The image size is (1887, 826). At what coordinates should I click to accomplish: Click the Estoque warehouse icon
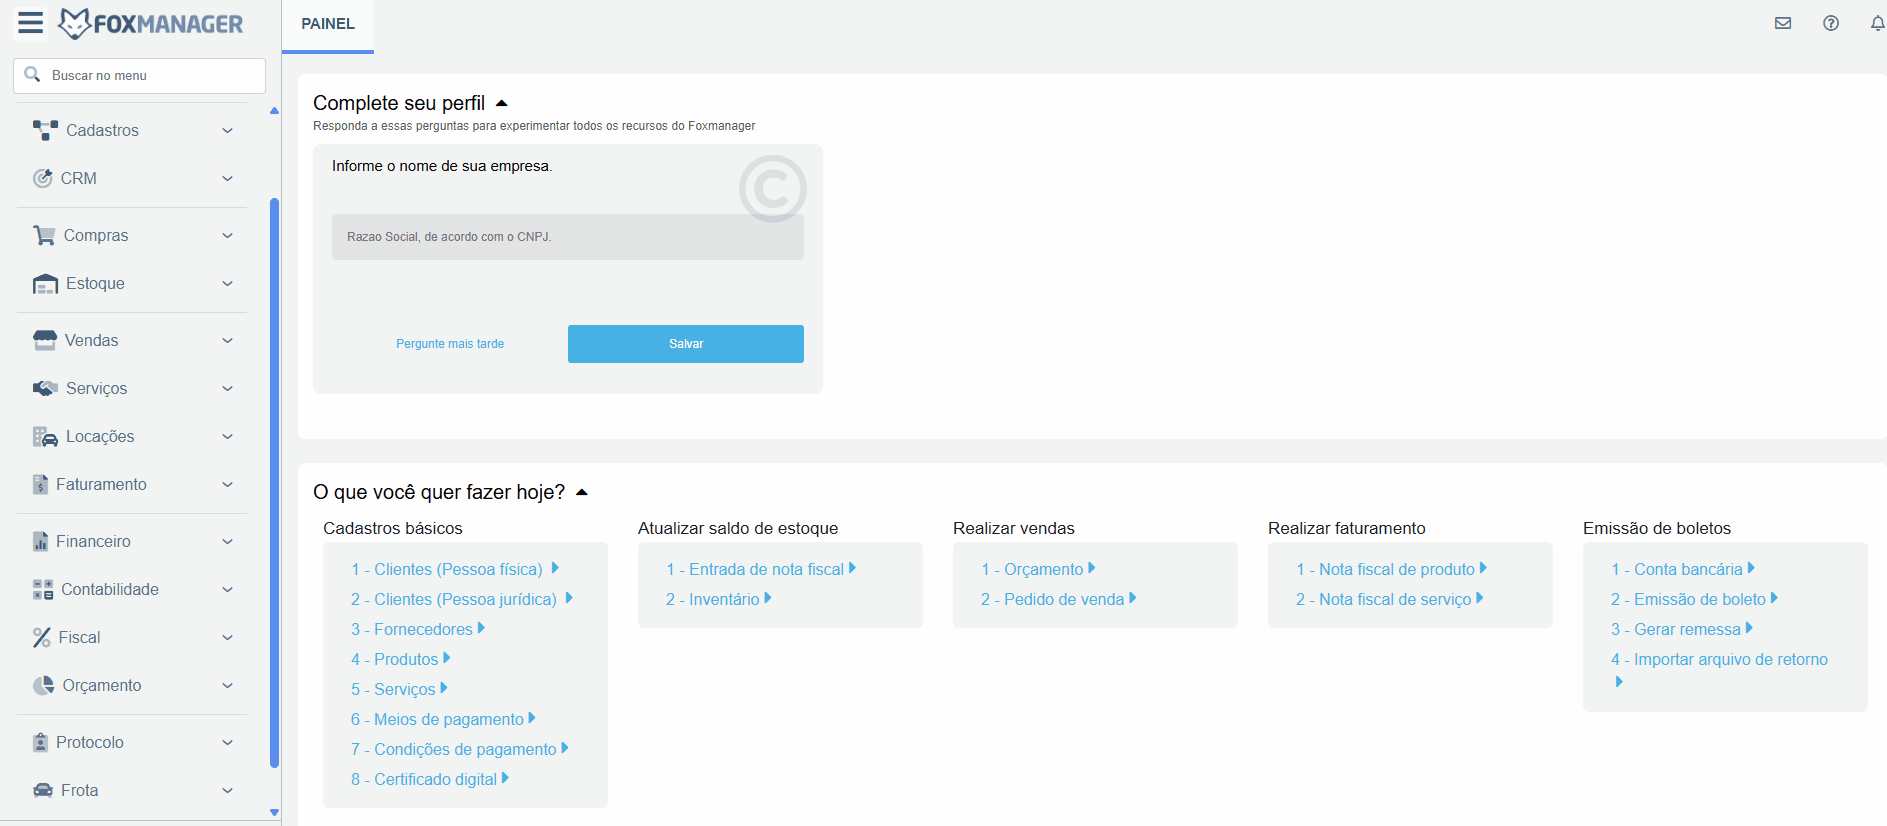coord(45,284)
